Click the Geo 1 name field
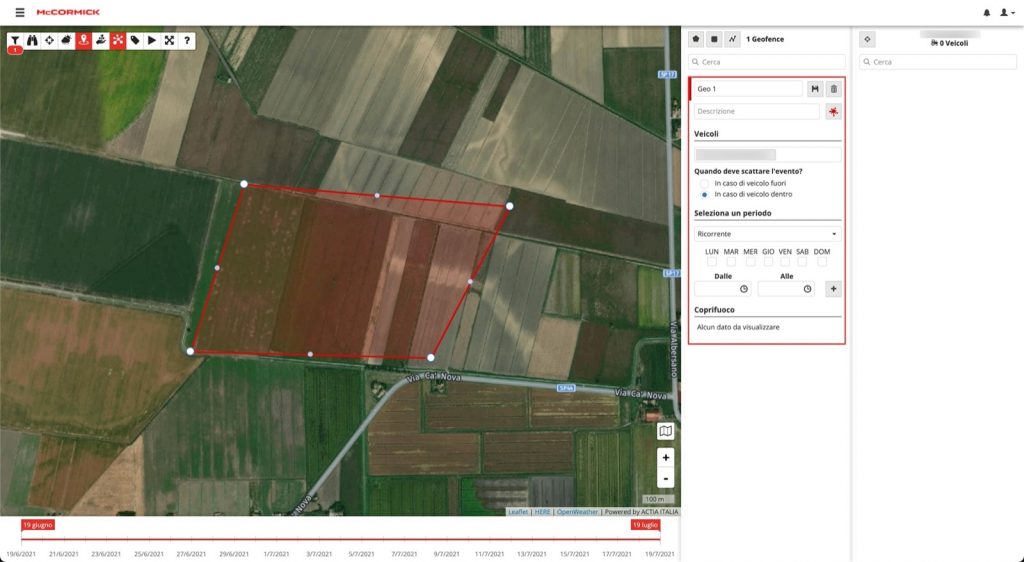The width and height of the screenshot is (1024, 562). coord(748,89)
